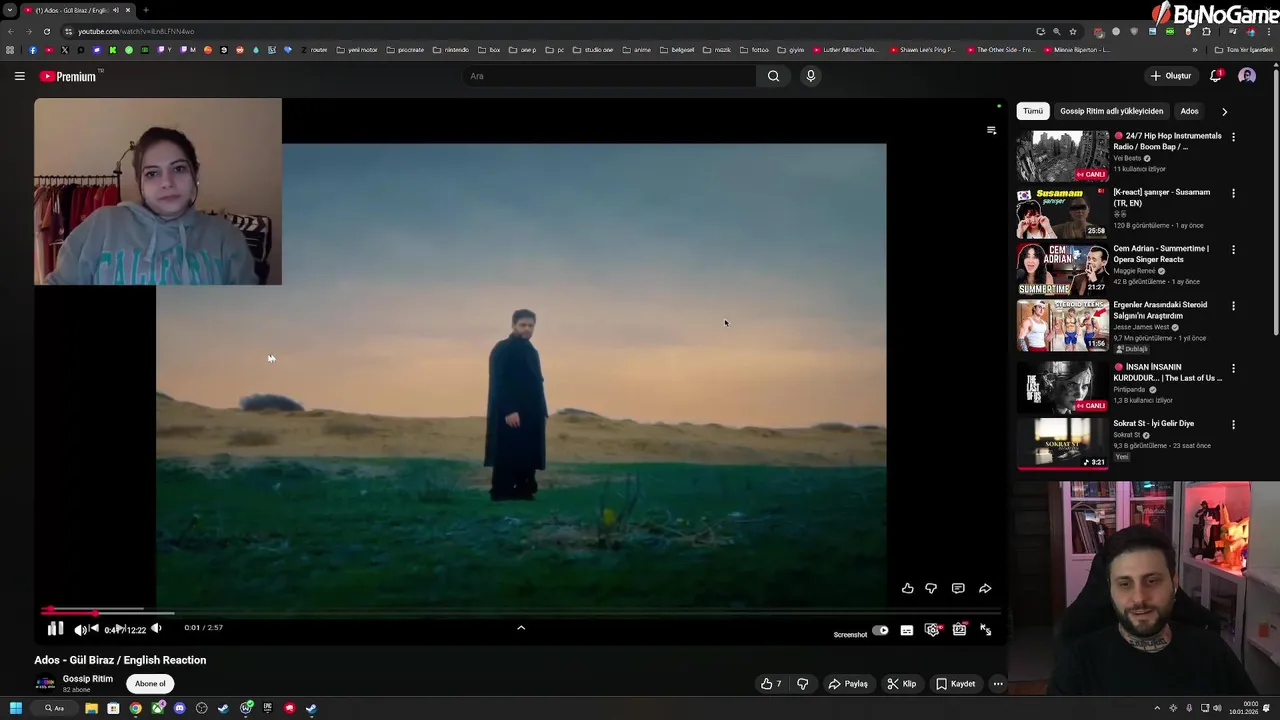Go to YouTube Premium home logo

pos(68,76)
